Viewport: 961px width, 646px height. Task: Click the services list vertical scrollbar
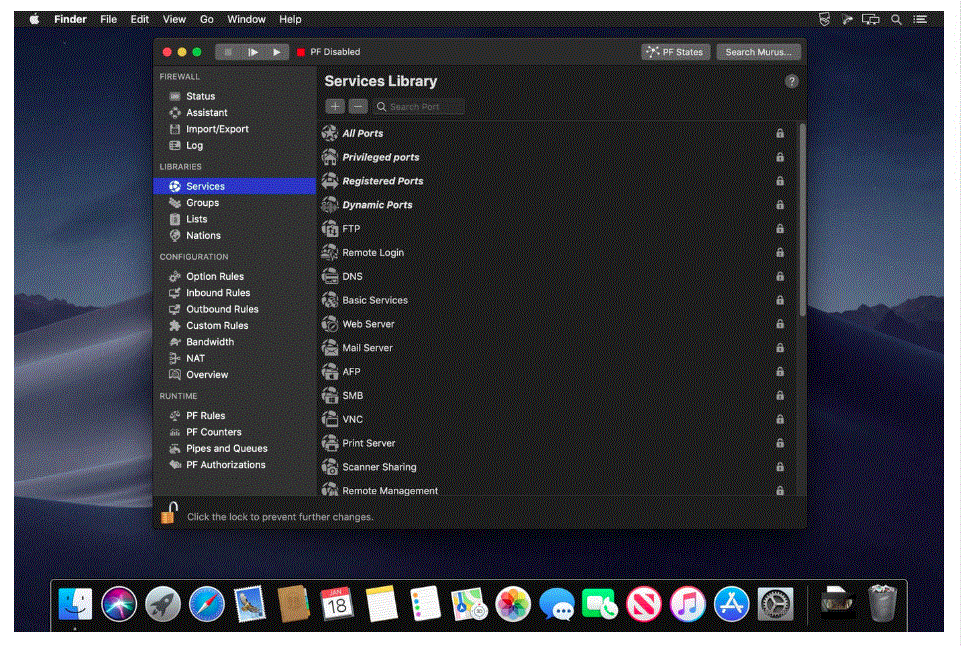(x=802, y=221)
